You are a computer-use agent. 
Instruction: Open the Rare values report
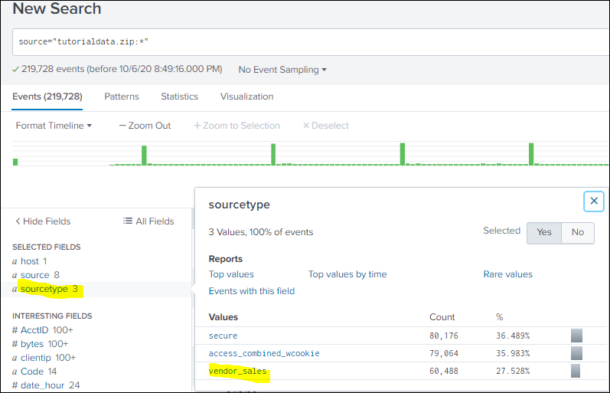click(508, 274)
